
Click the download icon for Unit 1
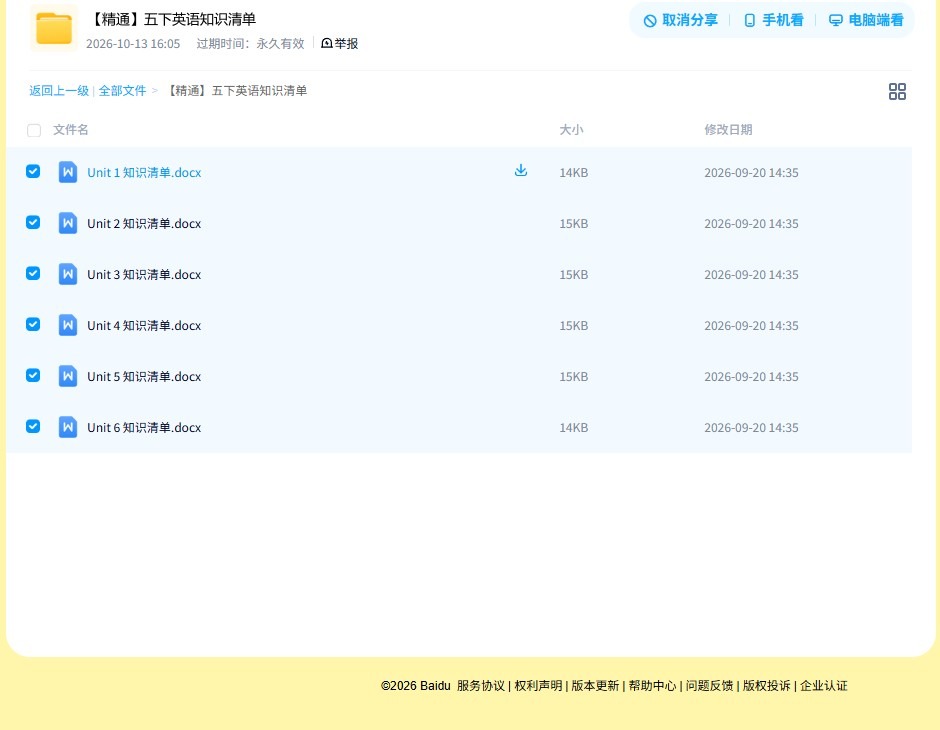point(521,171)
